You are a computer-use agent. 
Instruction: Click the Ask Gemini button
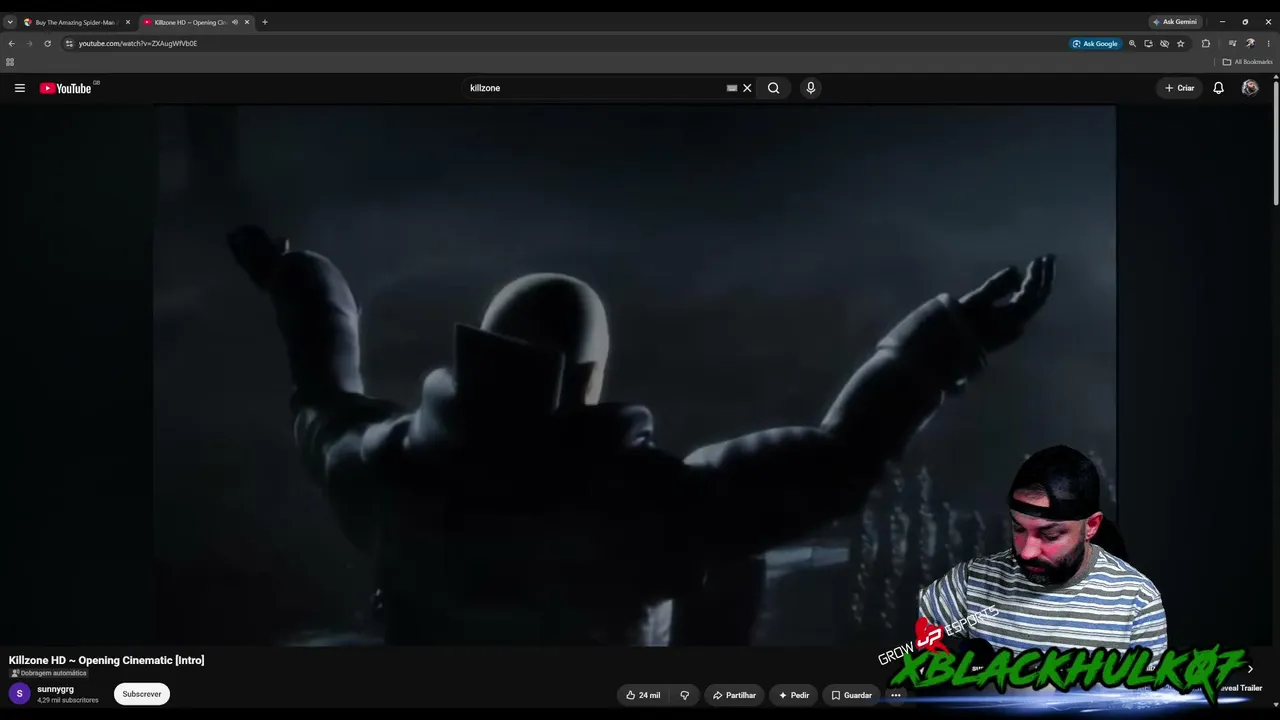1175,22
